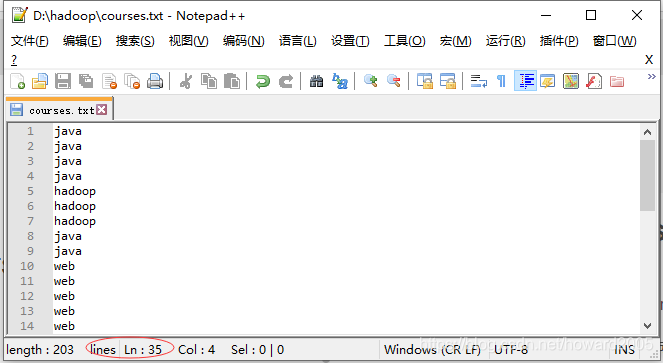Open the 运行(R) menu

[x=505, y=41]
